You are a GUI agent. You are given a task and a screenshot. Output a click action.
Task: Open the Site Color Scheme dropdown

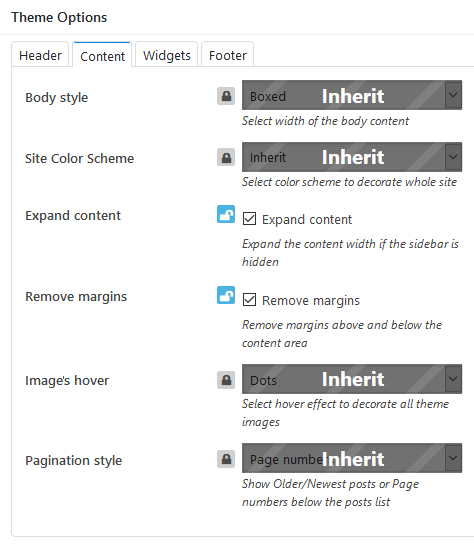tap(352, 157)
